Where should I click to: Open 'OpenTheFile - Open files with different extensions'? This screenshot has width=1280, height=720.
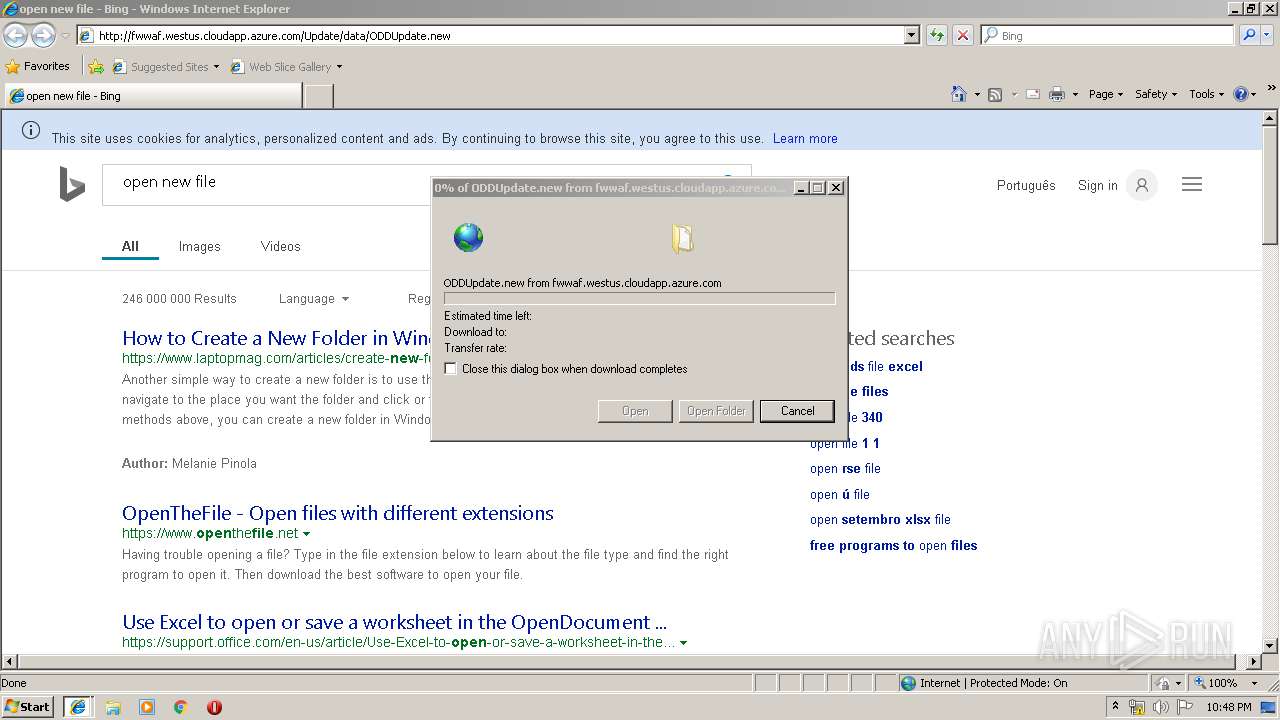click(x=338, y=513)
